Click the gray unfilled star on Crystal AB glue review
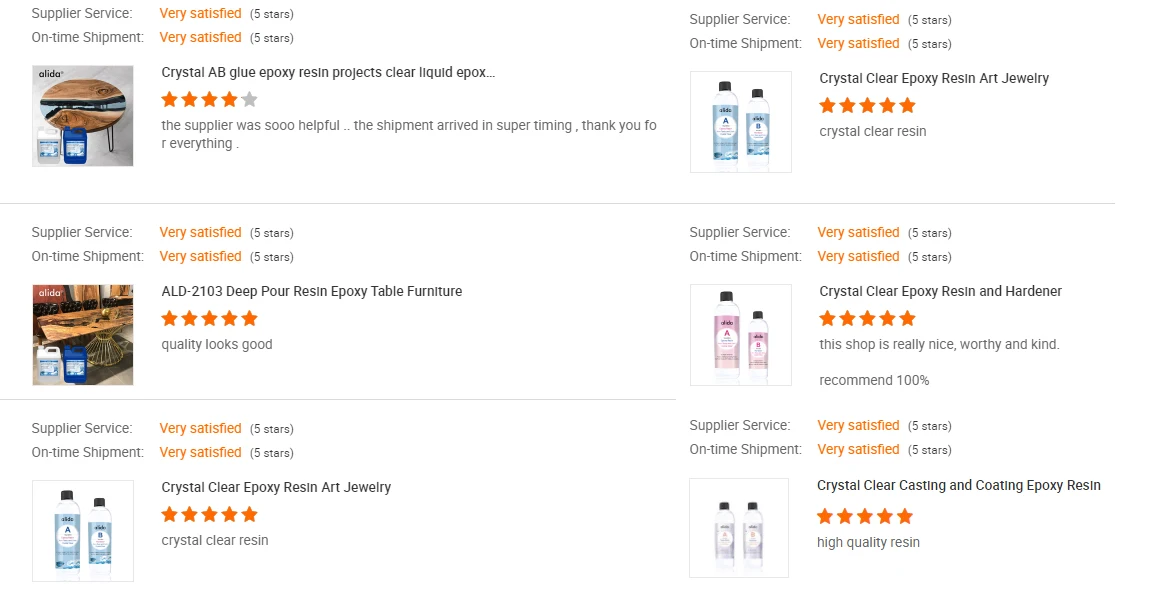Image resolution: width=1168 pixels, height=592 pixels. point(250,99)
